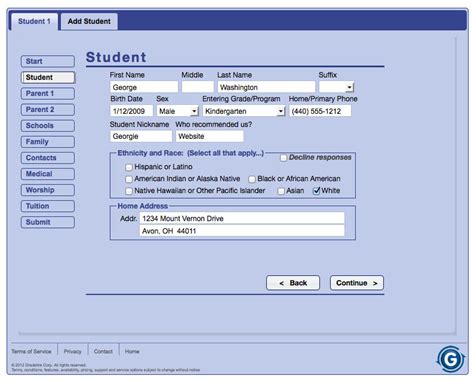Click the Student Nickname field Georgie

click(x=141, y=136)
